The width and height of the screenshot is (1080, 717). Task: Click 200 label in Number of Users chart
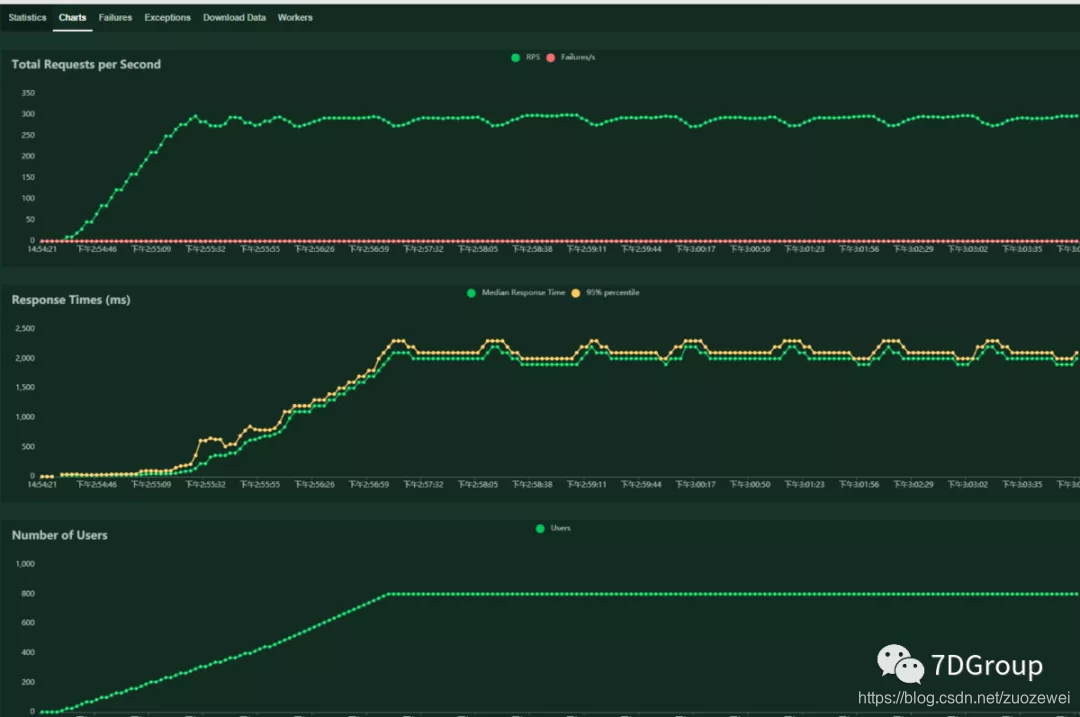pyautogui.click(x=28, y=682)
